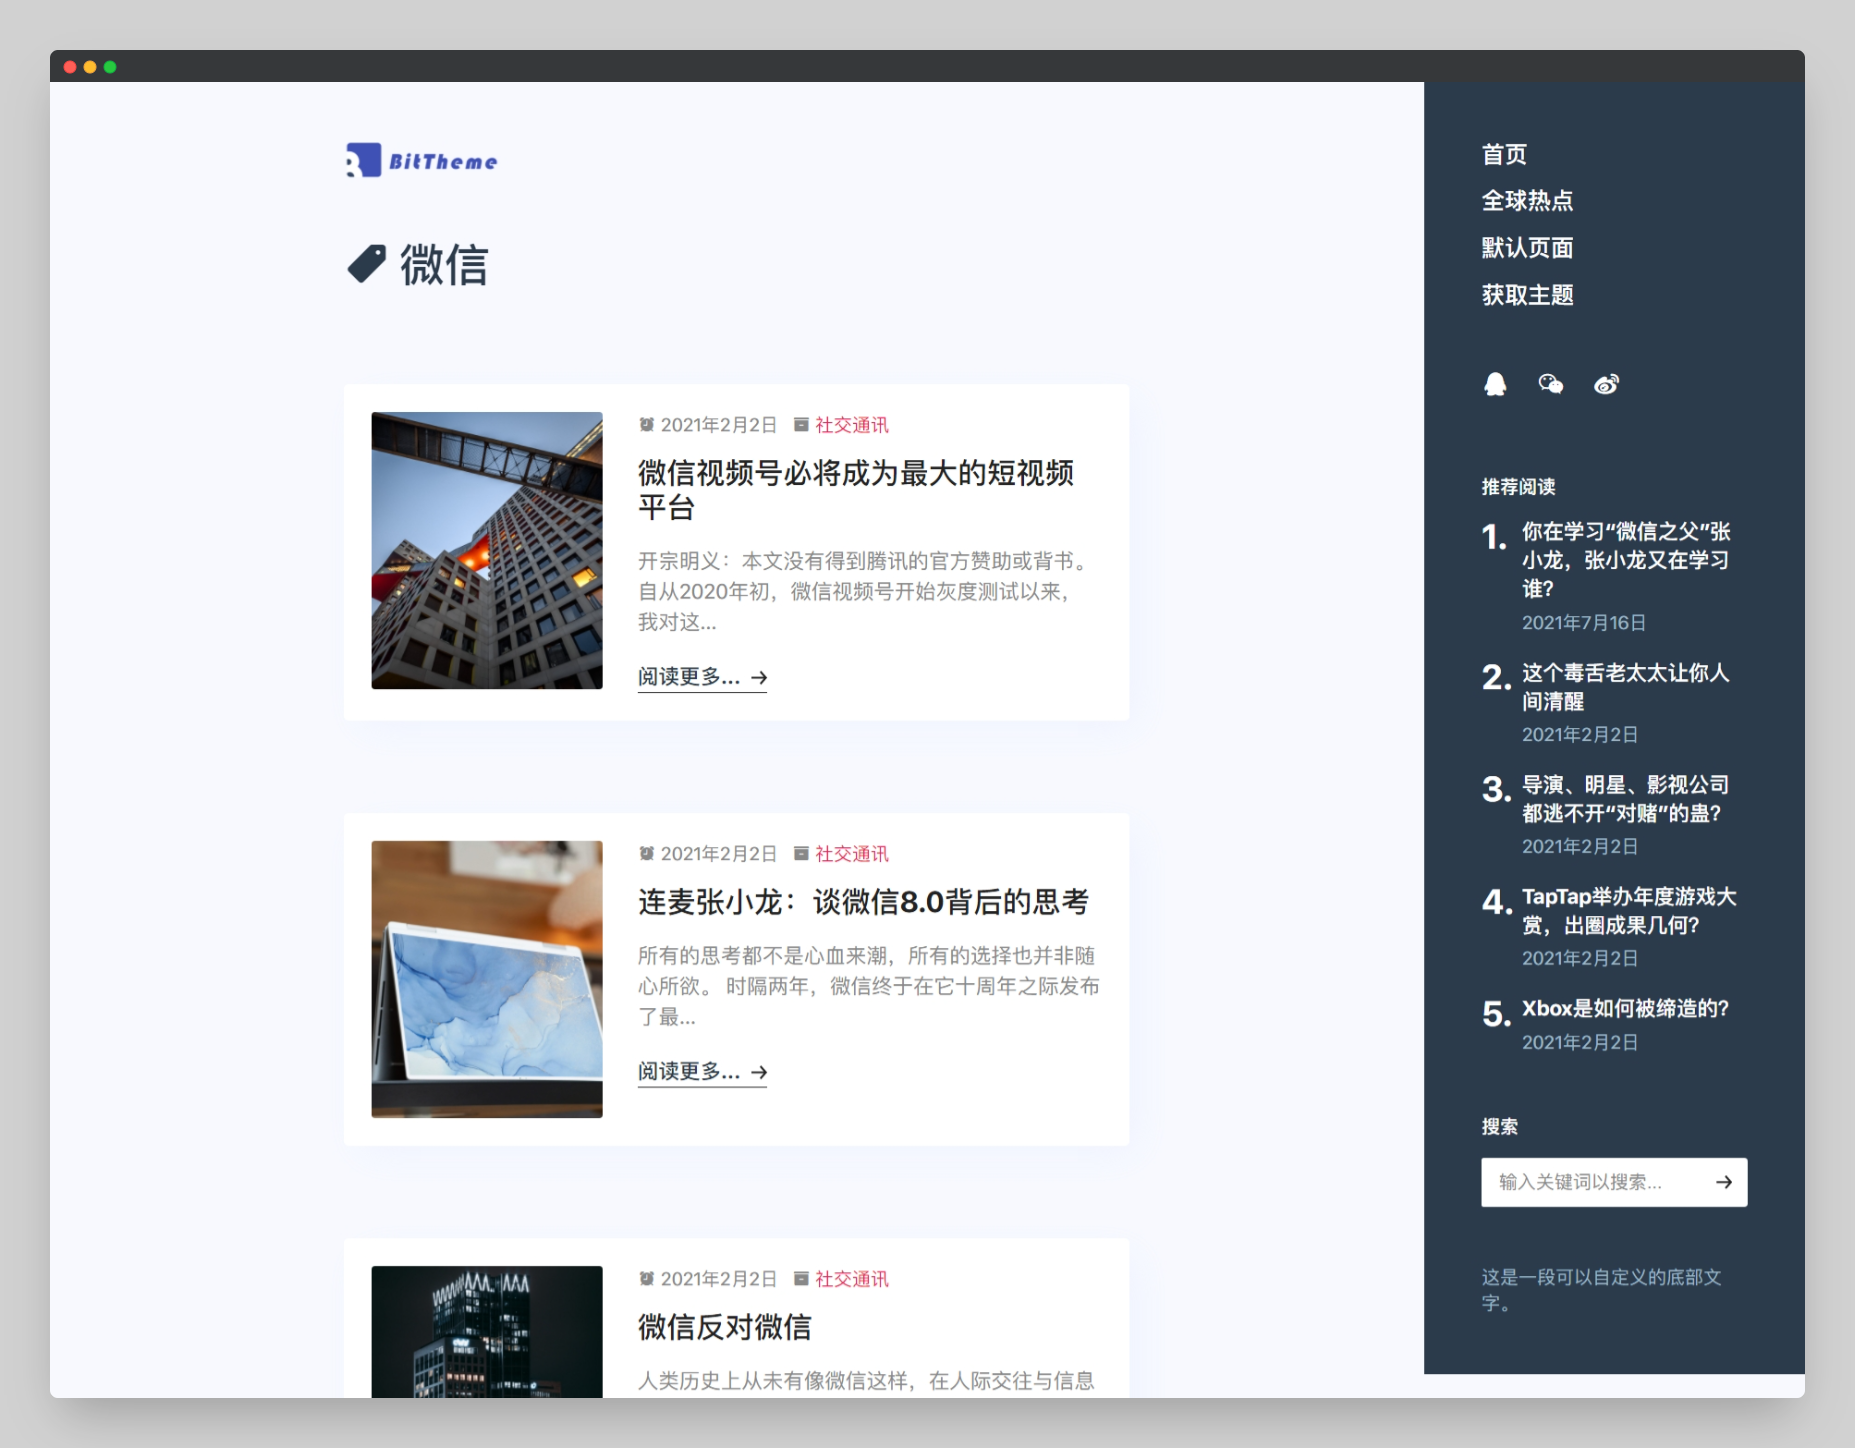Click the category icon on 微信反对微信 post
Screen dimensions: 1855x1448
[x=801, y=1279]
